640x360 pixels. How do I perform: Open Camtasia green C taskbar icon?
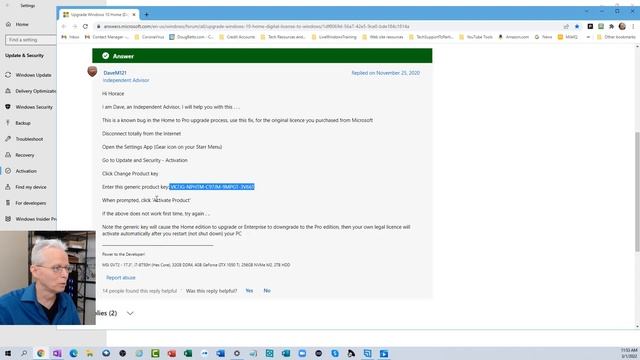pos(155,353)
